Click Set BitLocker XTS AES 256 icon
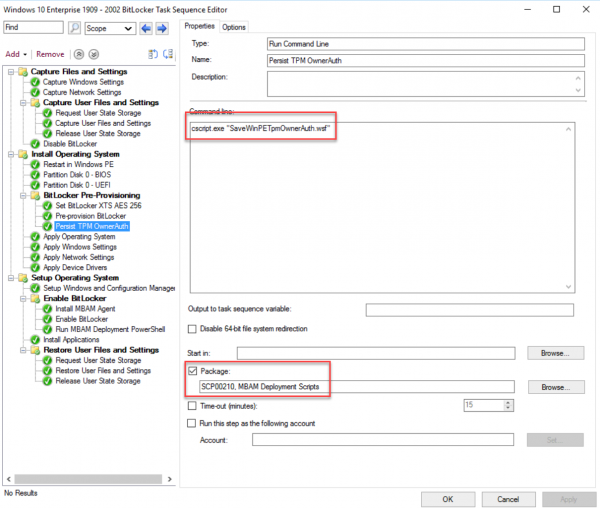 47,206
